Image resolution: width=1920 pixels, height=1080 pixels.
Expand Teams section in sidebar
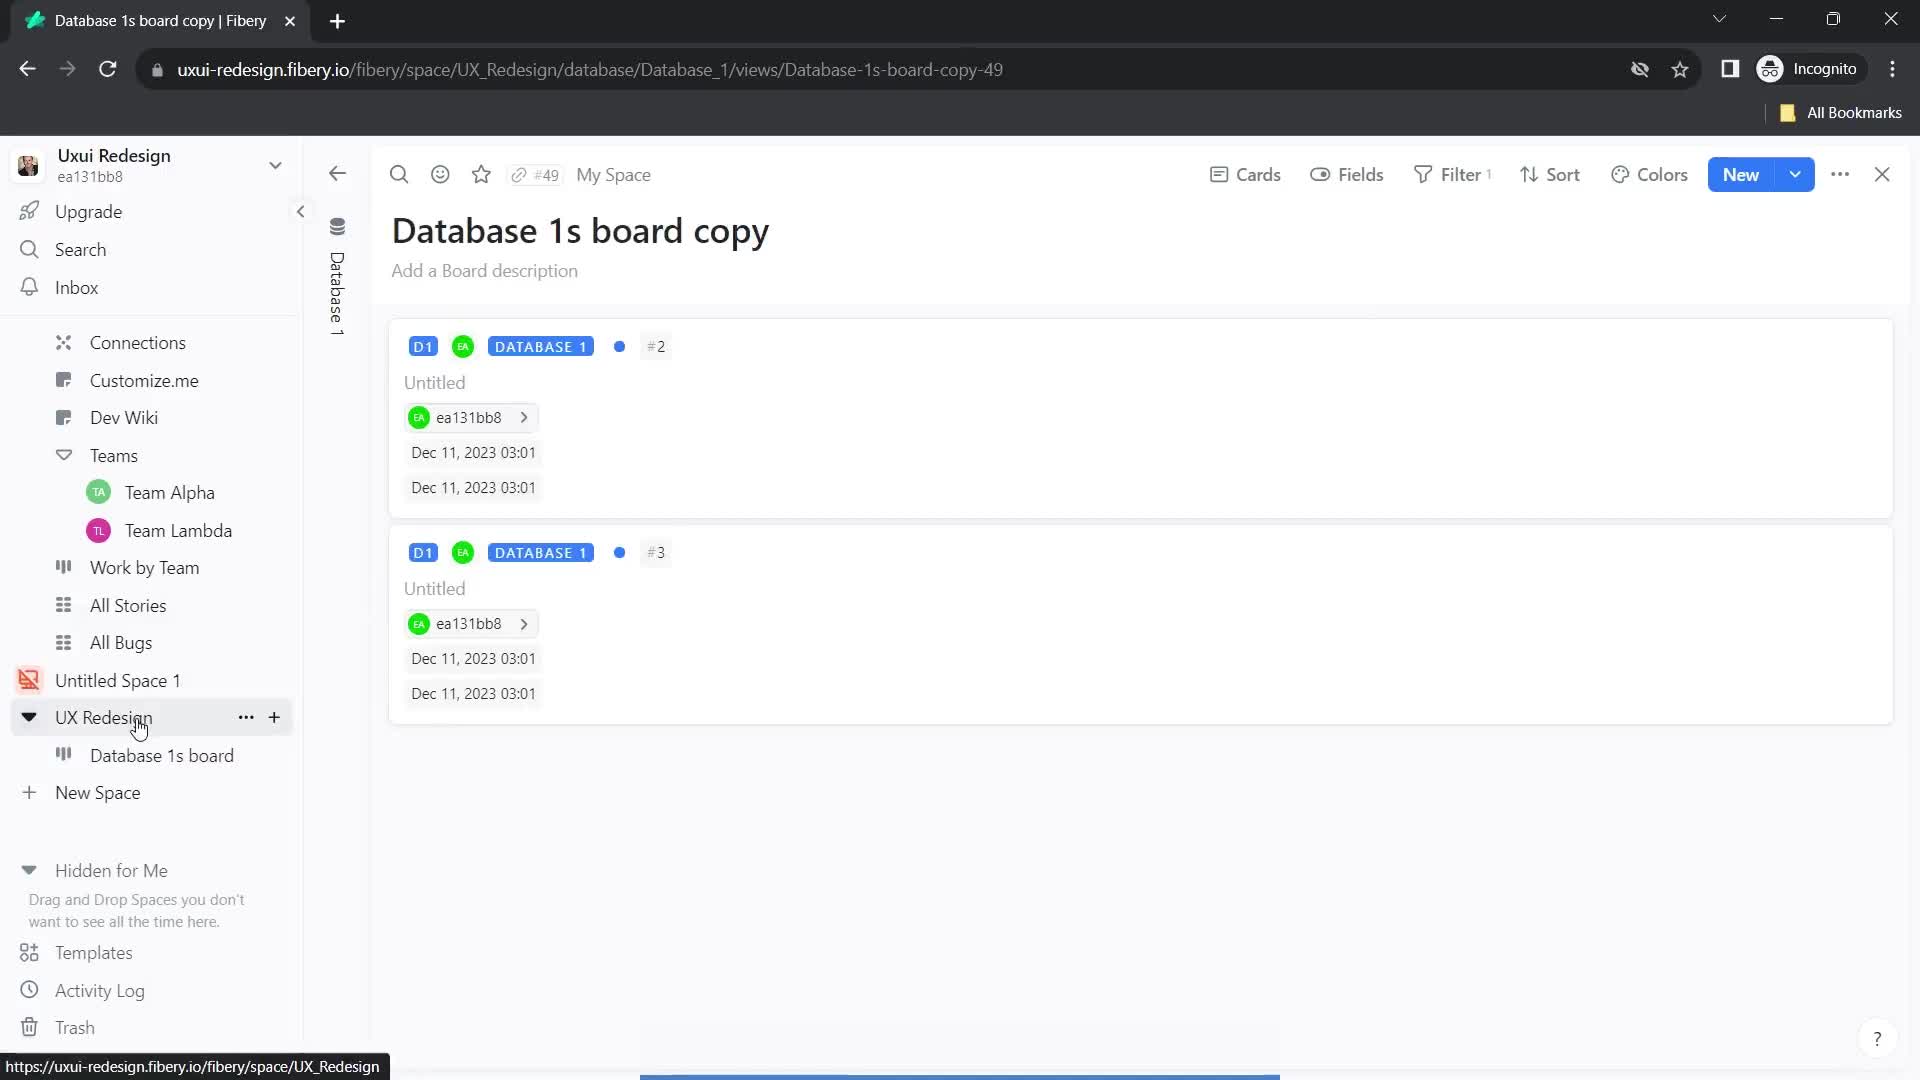[x=63, y=455]
